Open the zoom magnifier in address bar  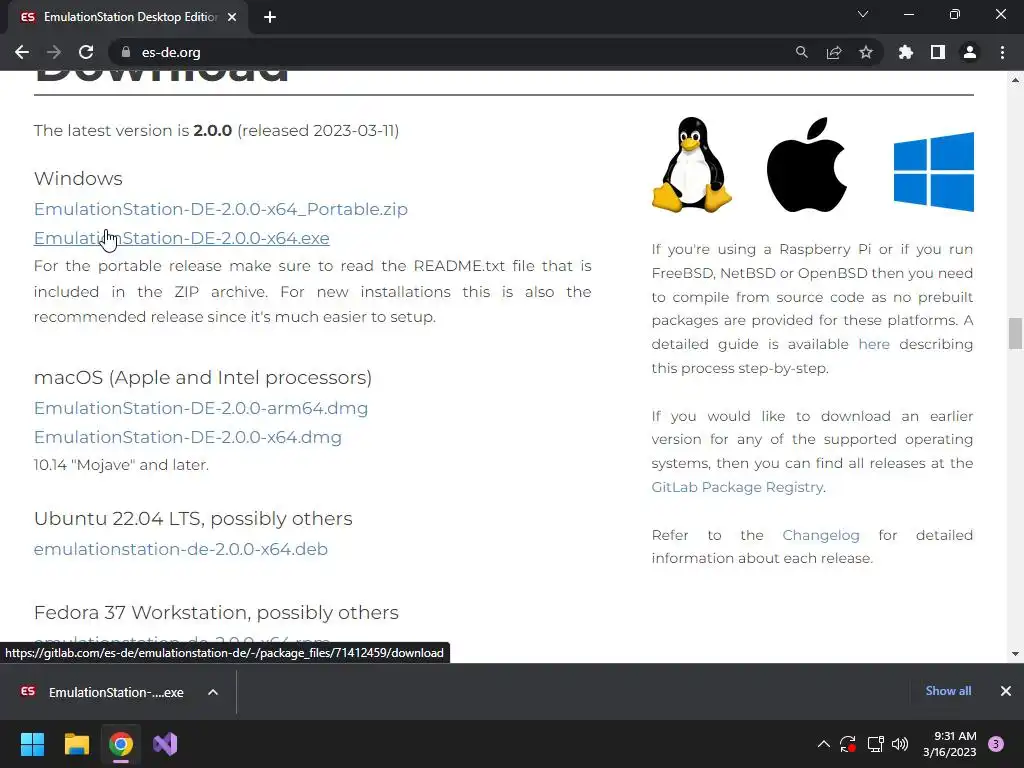pyautogui.click(x=801, y=52)
